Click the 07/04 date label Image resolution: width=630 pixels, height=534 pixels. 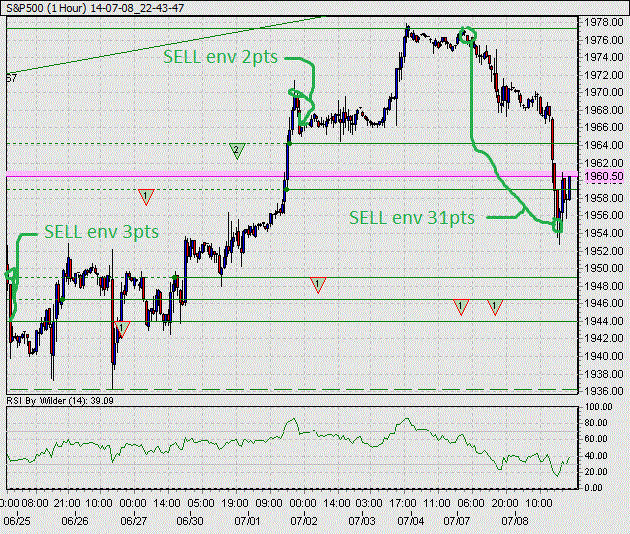click(411, 521)
